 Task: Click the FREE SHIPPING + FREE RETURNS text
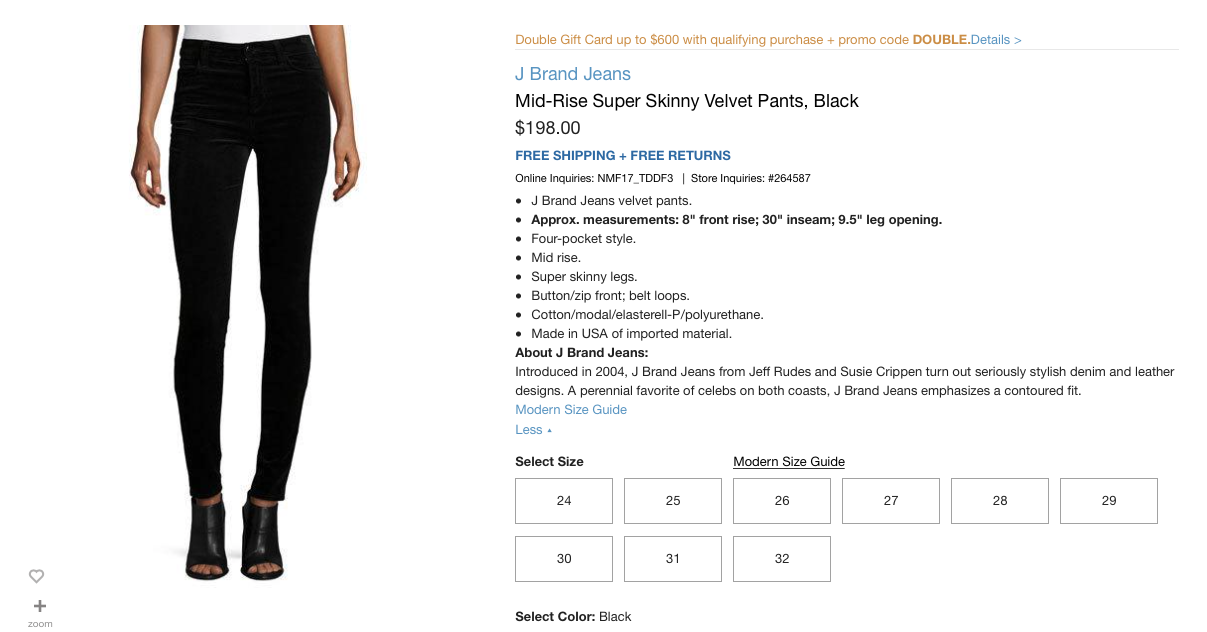(x=622, y=155)
